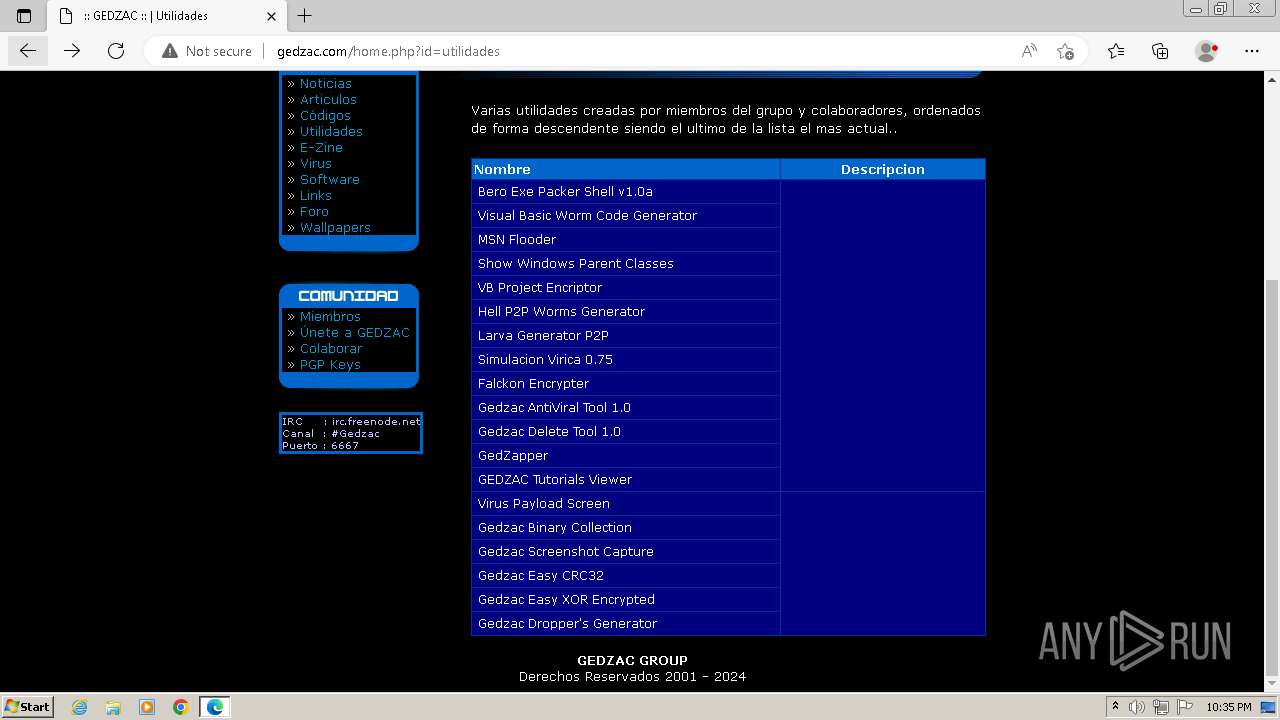This screenshot has height=720, width=1280.
Task: Open browser Collections
Action: (x=1160, y=51)
